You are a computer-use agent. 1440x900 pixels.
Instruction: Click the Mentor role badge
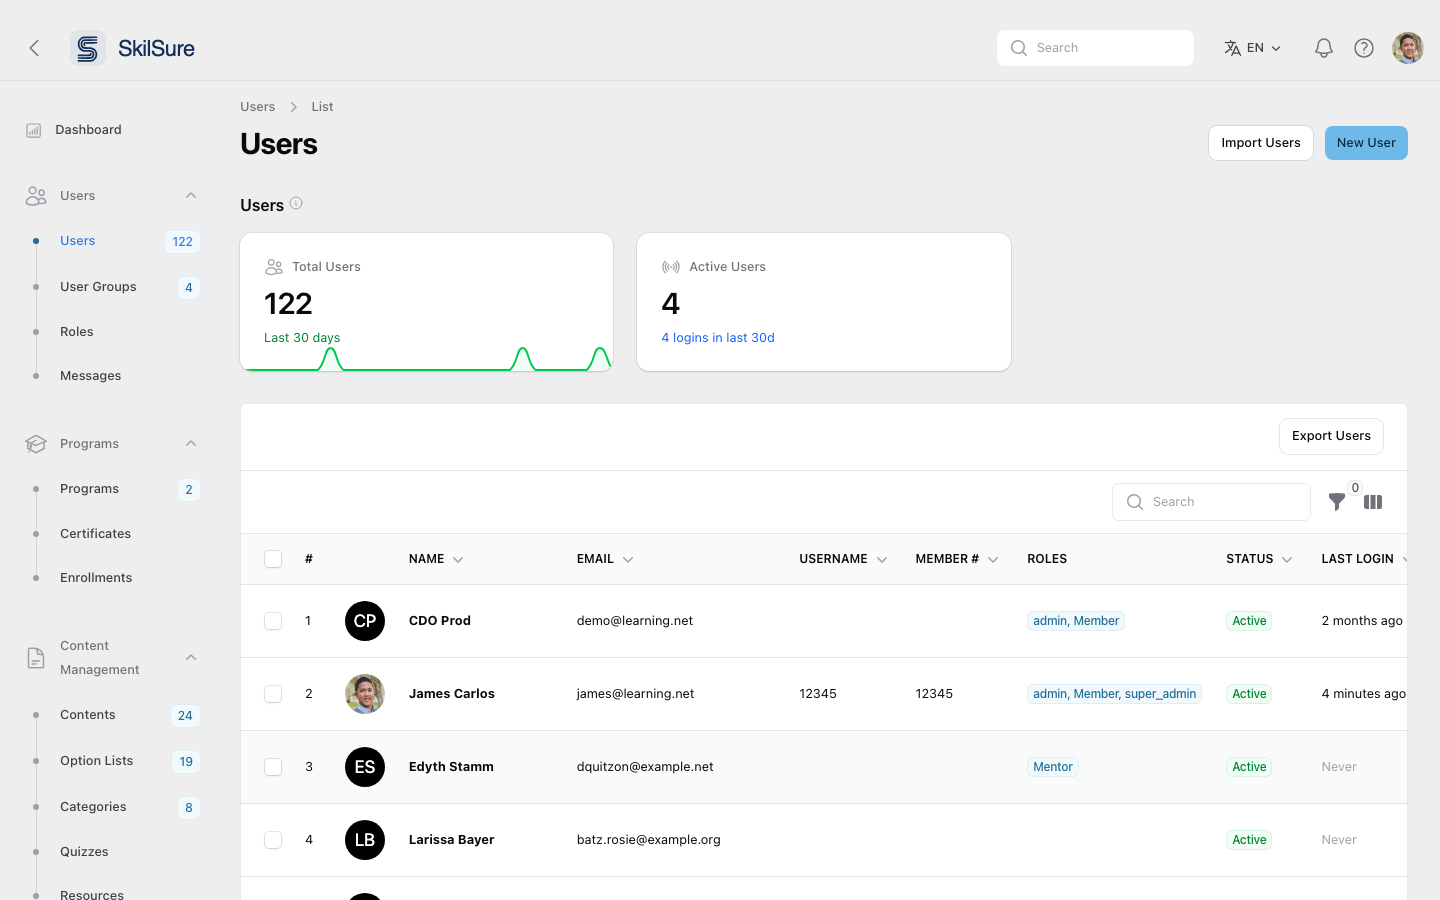pos(1053,767)
